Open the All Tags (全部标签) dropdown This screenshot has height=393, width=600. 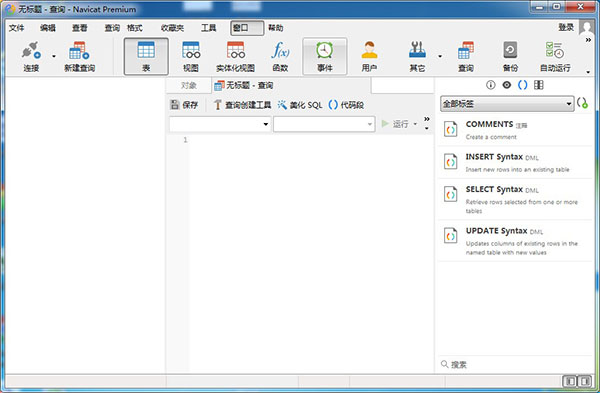tap(507, 104)
